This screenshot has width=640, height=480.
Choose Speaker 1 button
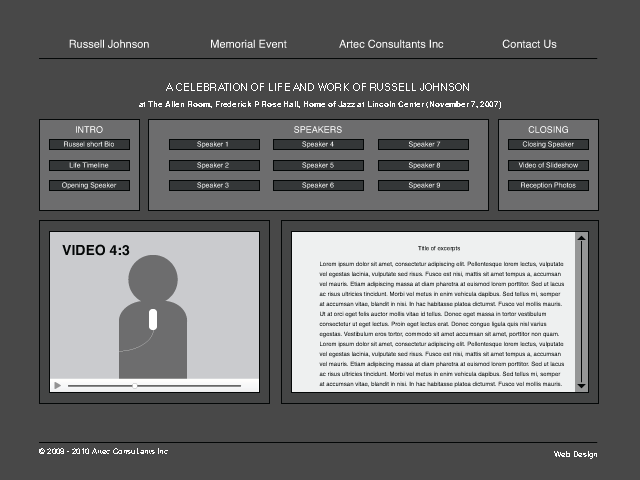pos(212,144)
